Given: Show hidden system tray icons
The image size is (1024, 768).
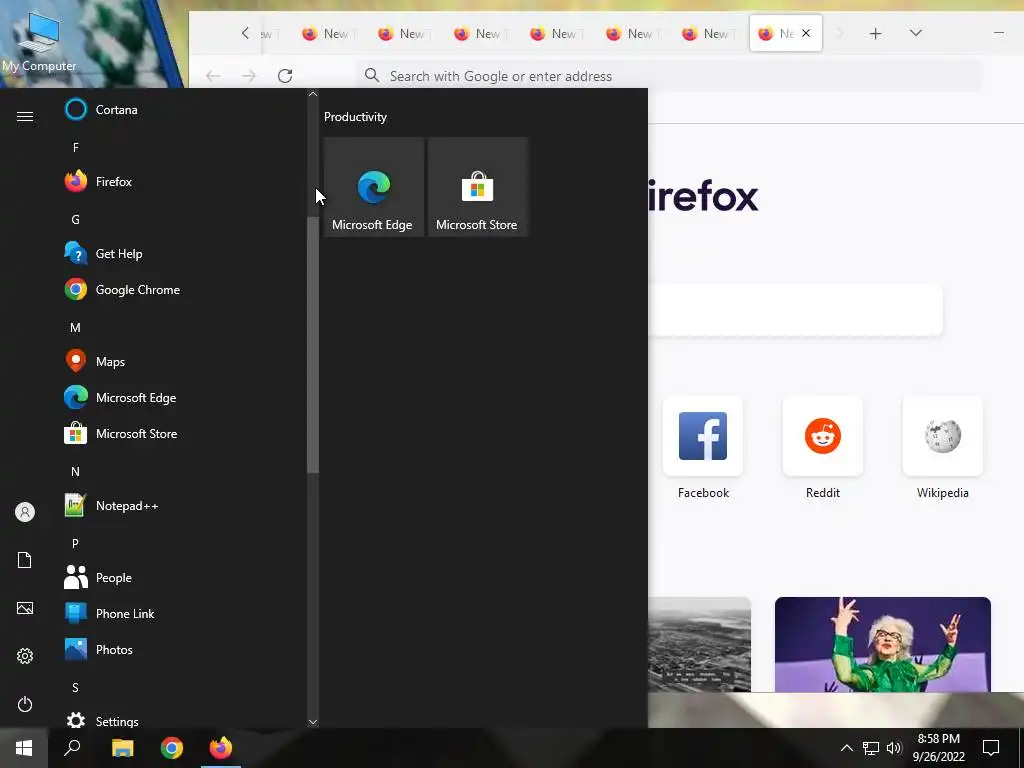Looking at the screenshot, I should pyautogui.click(x=846, y=748).
